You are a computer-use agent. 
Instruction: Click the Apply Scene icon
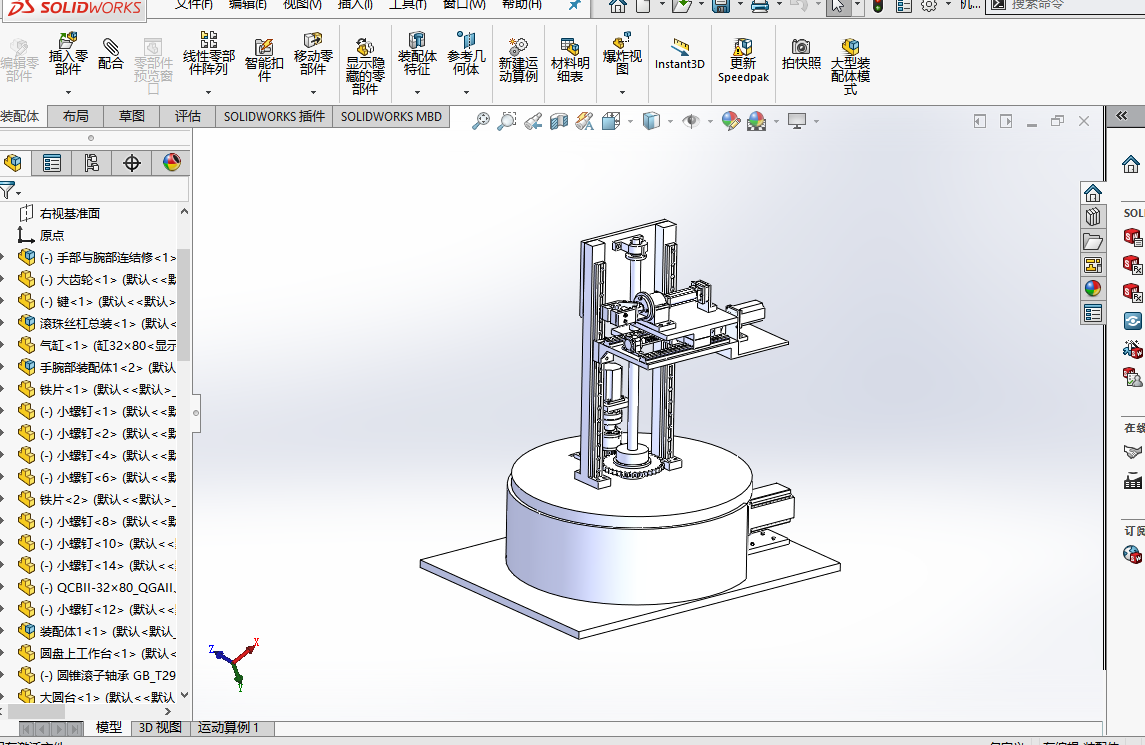click(757, 121)
